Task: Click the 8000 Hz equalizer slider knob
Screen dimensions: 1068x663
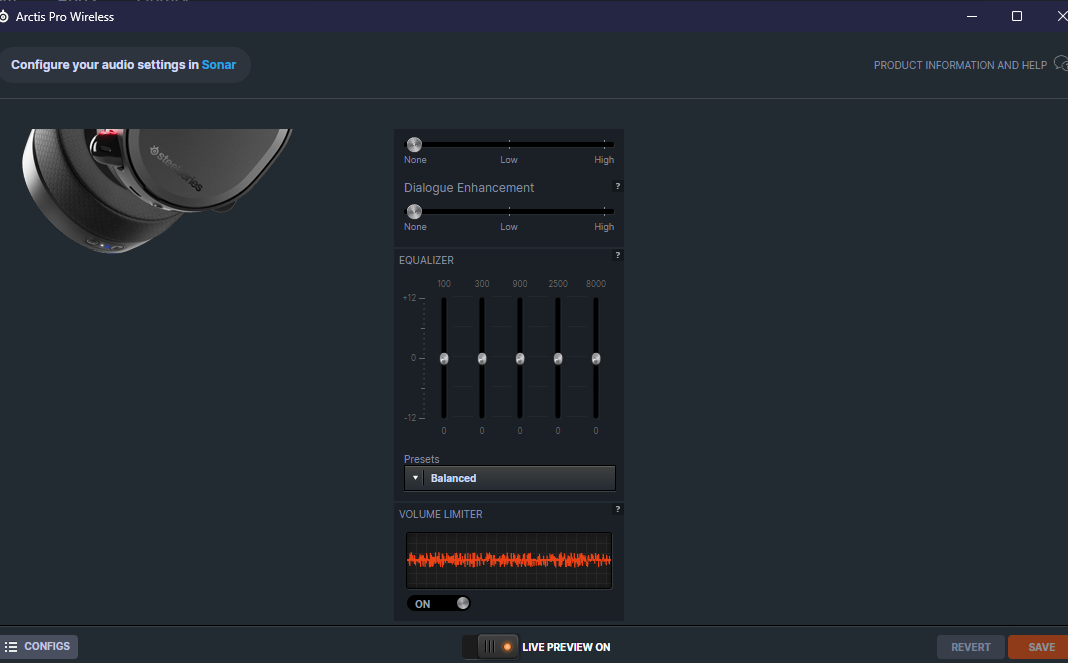Action: [596, 358]
